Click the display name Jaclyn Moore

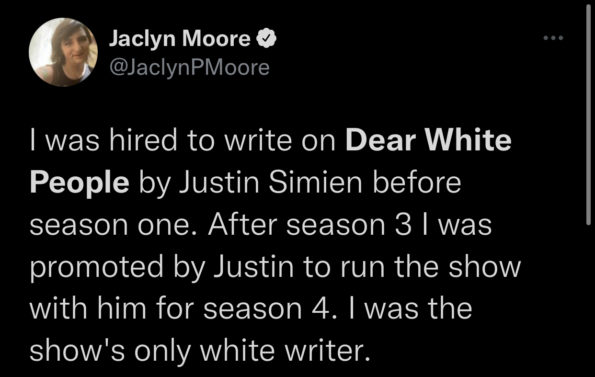point(180,38)
